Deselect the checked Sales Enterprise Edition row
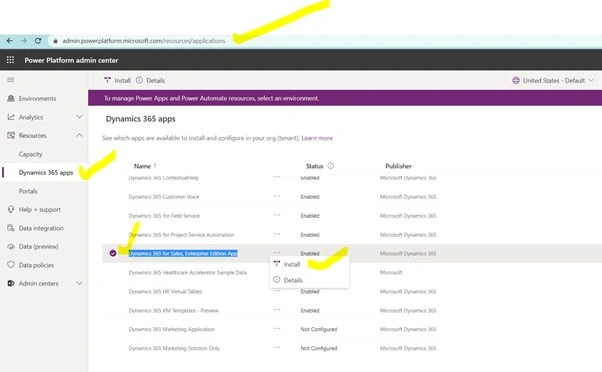The image size is (602, 372). click(x=113, y=253)
